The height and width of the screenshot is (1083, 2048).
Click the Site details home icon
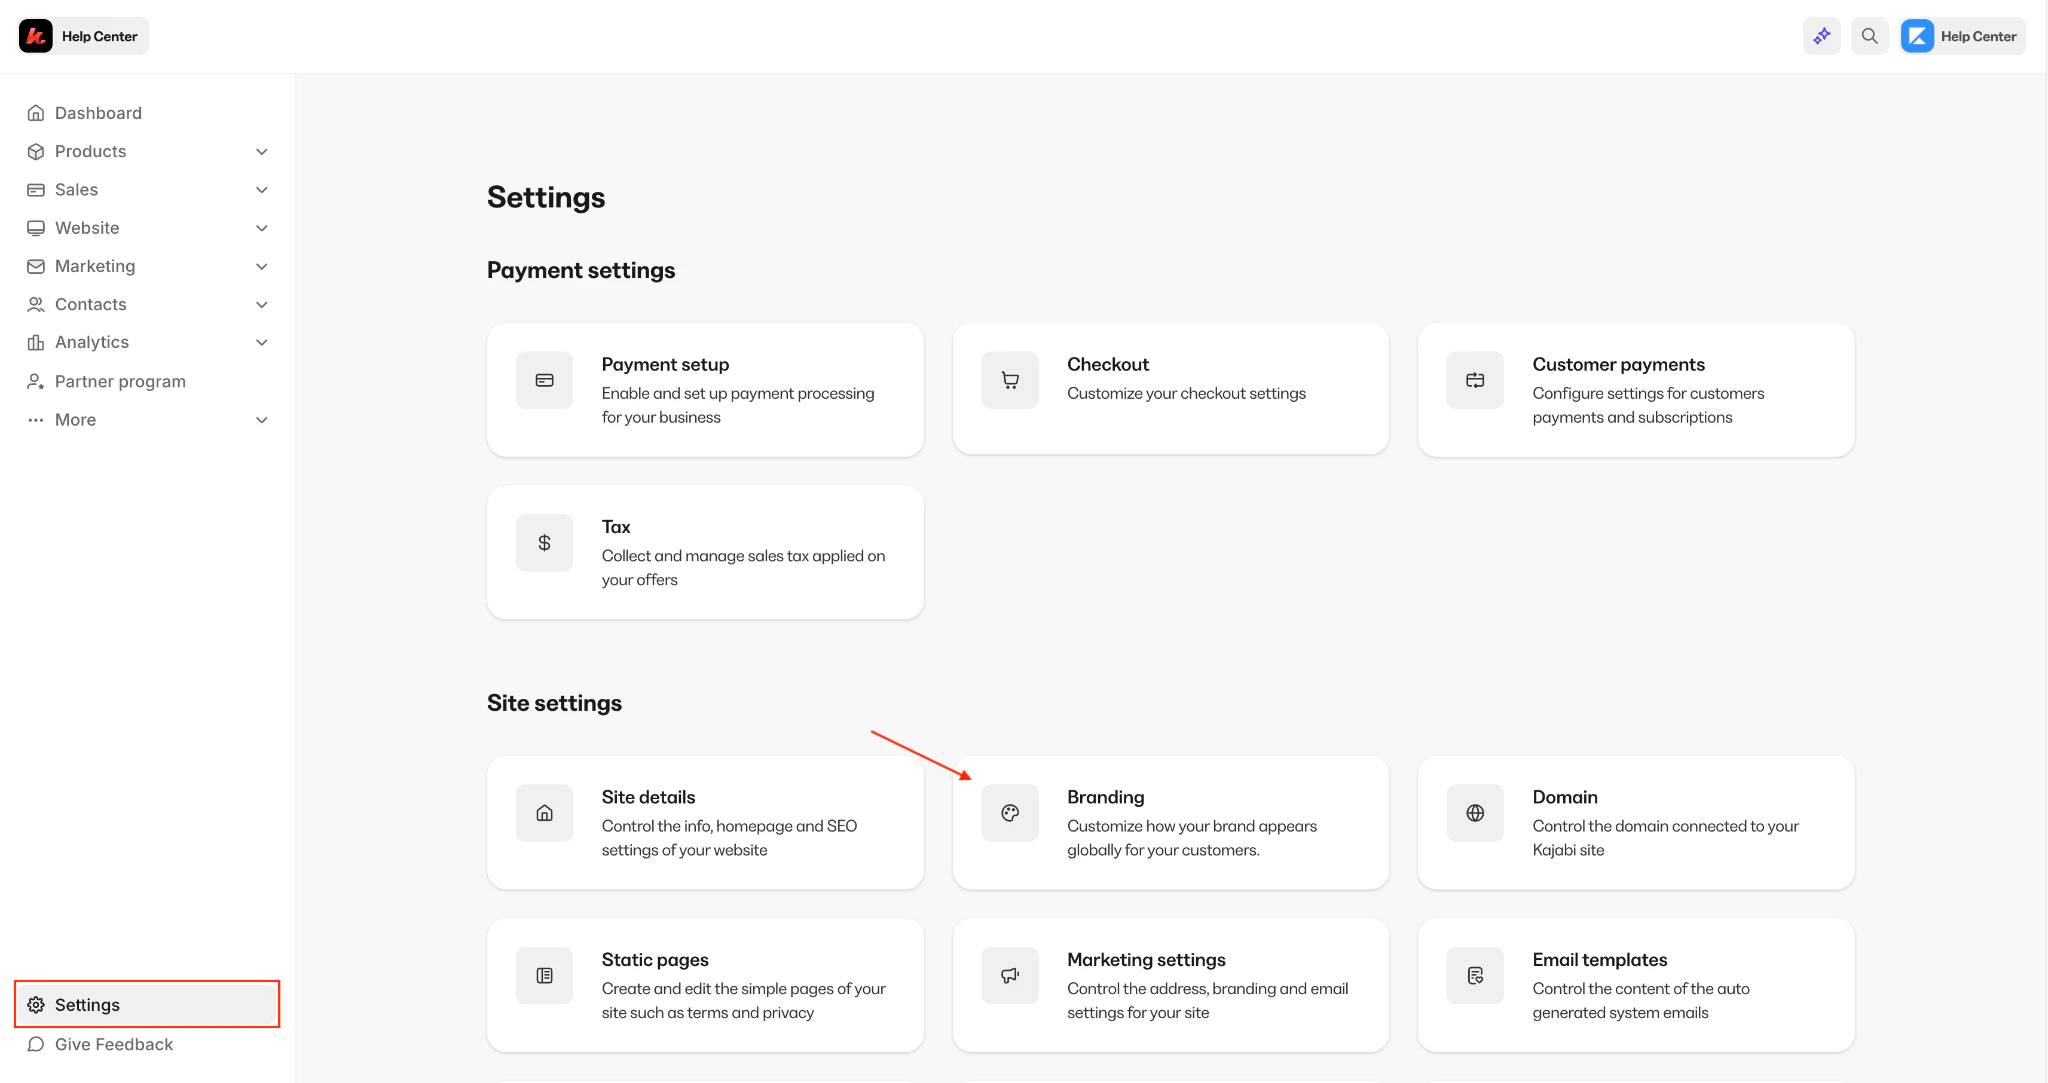click(544, 812)
